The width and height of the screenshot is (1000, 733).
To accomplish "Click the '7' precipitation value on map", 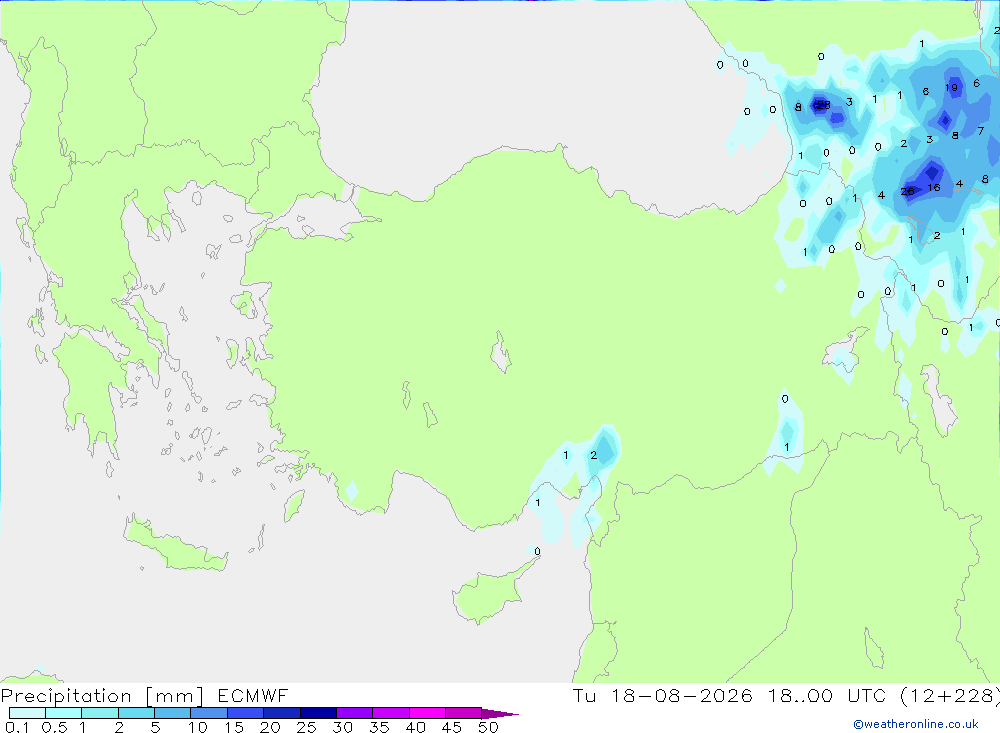I will pyautogui.click(x=981, y=131).
